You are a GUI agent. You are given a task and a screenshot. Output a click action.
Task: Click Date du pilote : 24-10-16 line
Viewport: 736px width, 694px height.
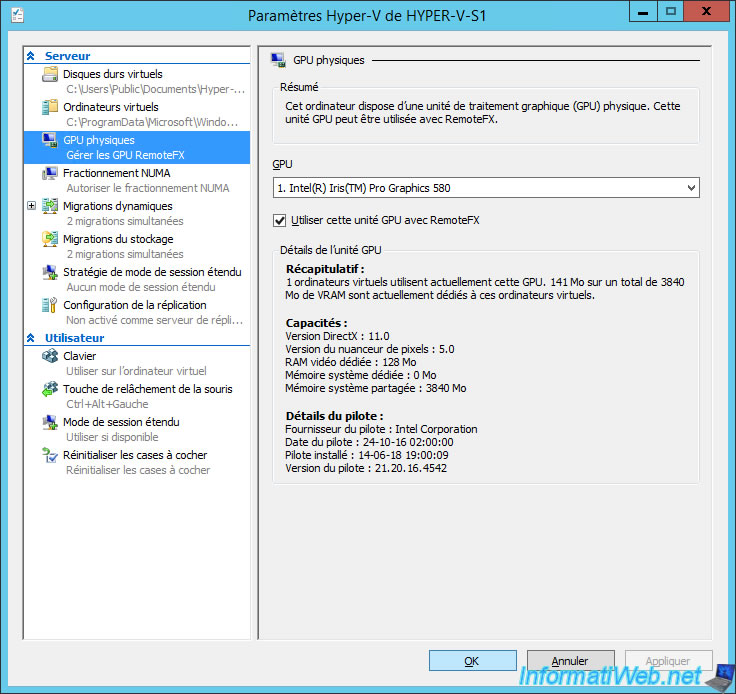pos(369,442)
